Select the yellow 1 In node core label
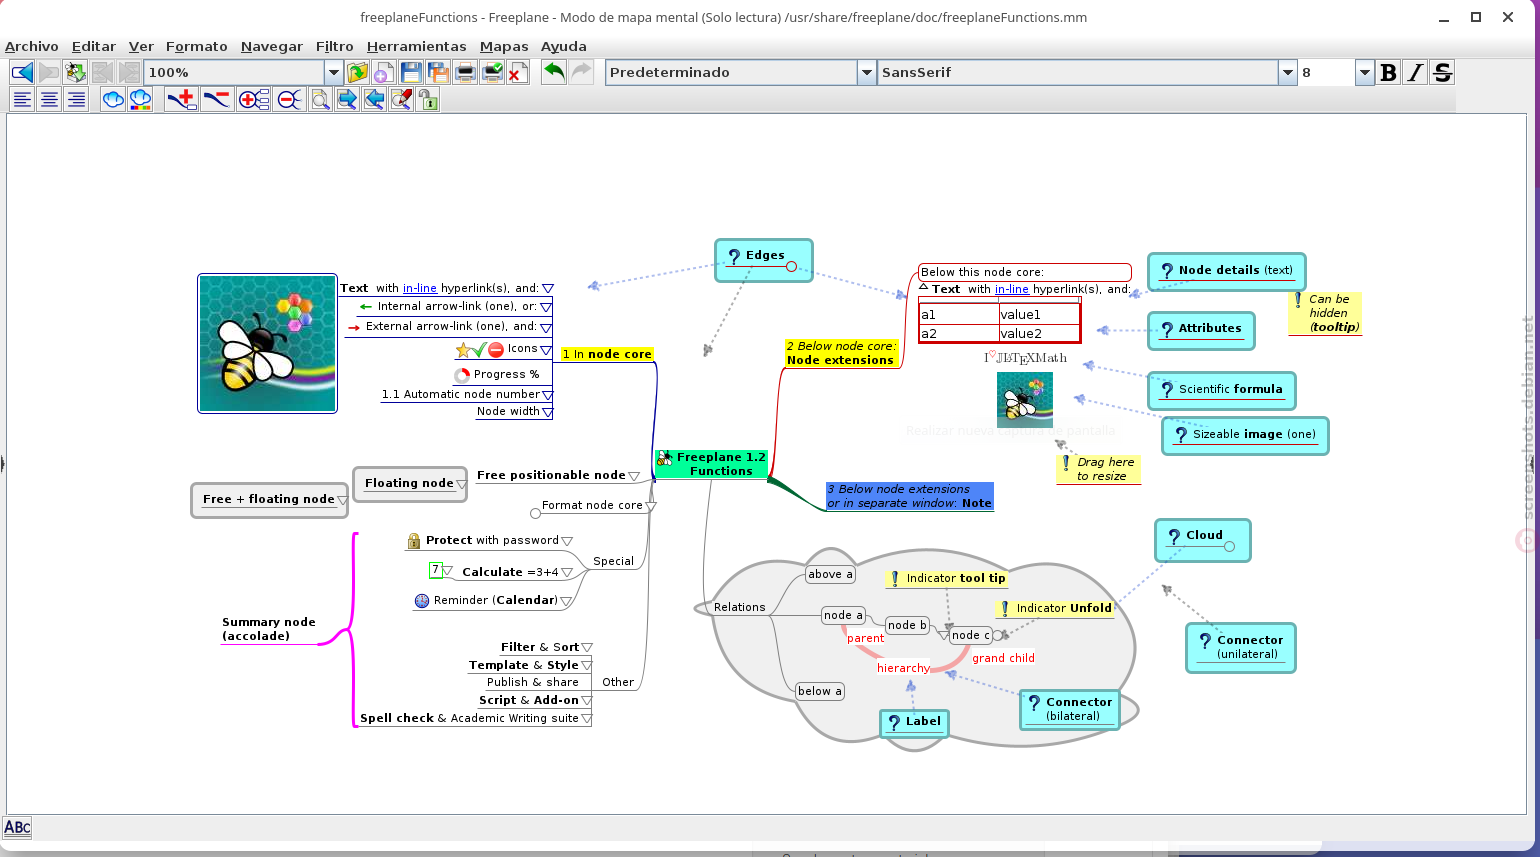 pos(607,354)
